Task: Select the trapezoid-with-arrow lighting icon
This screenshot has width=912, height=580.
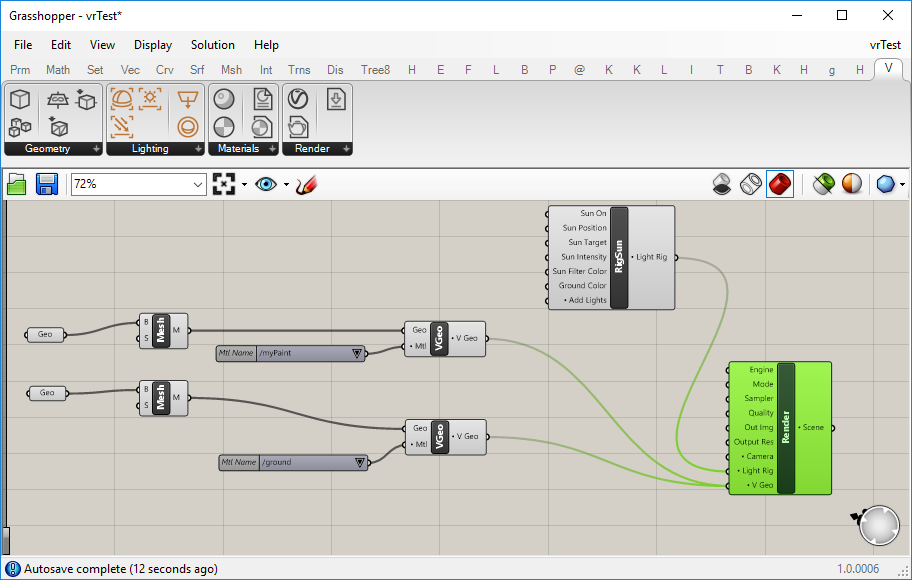Action: 188,99
